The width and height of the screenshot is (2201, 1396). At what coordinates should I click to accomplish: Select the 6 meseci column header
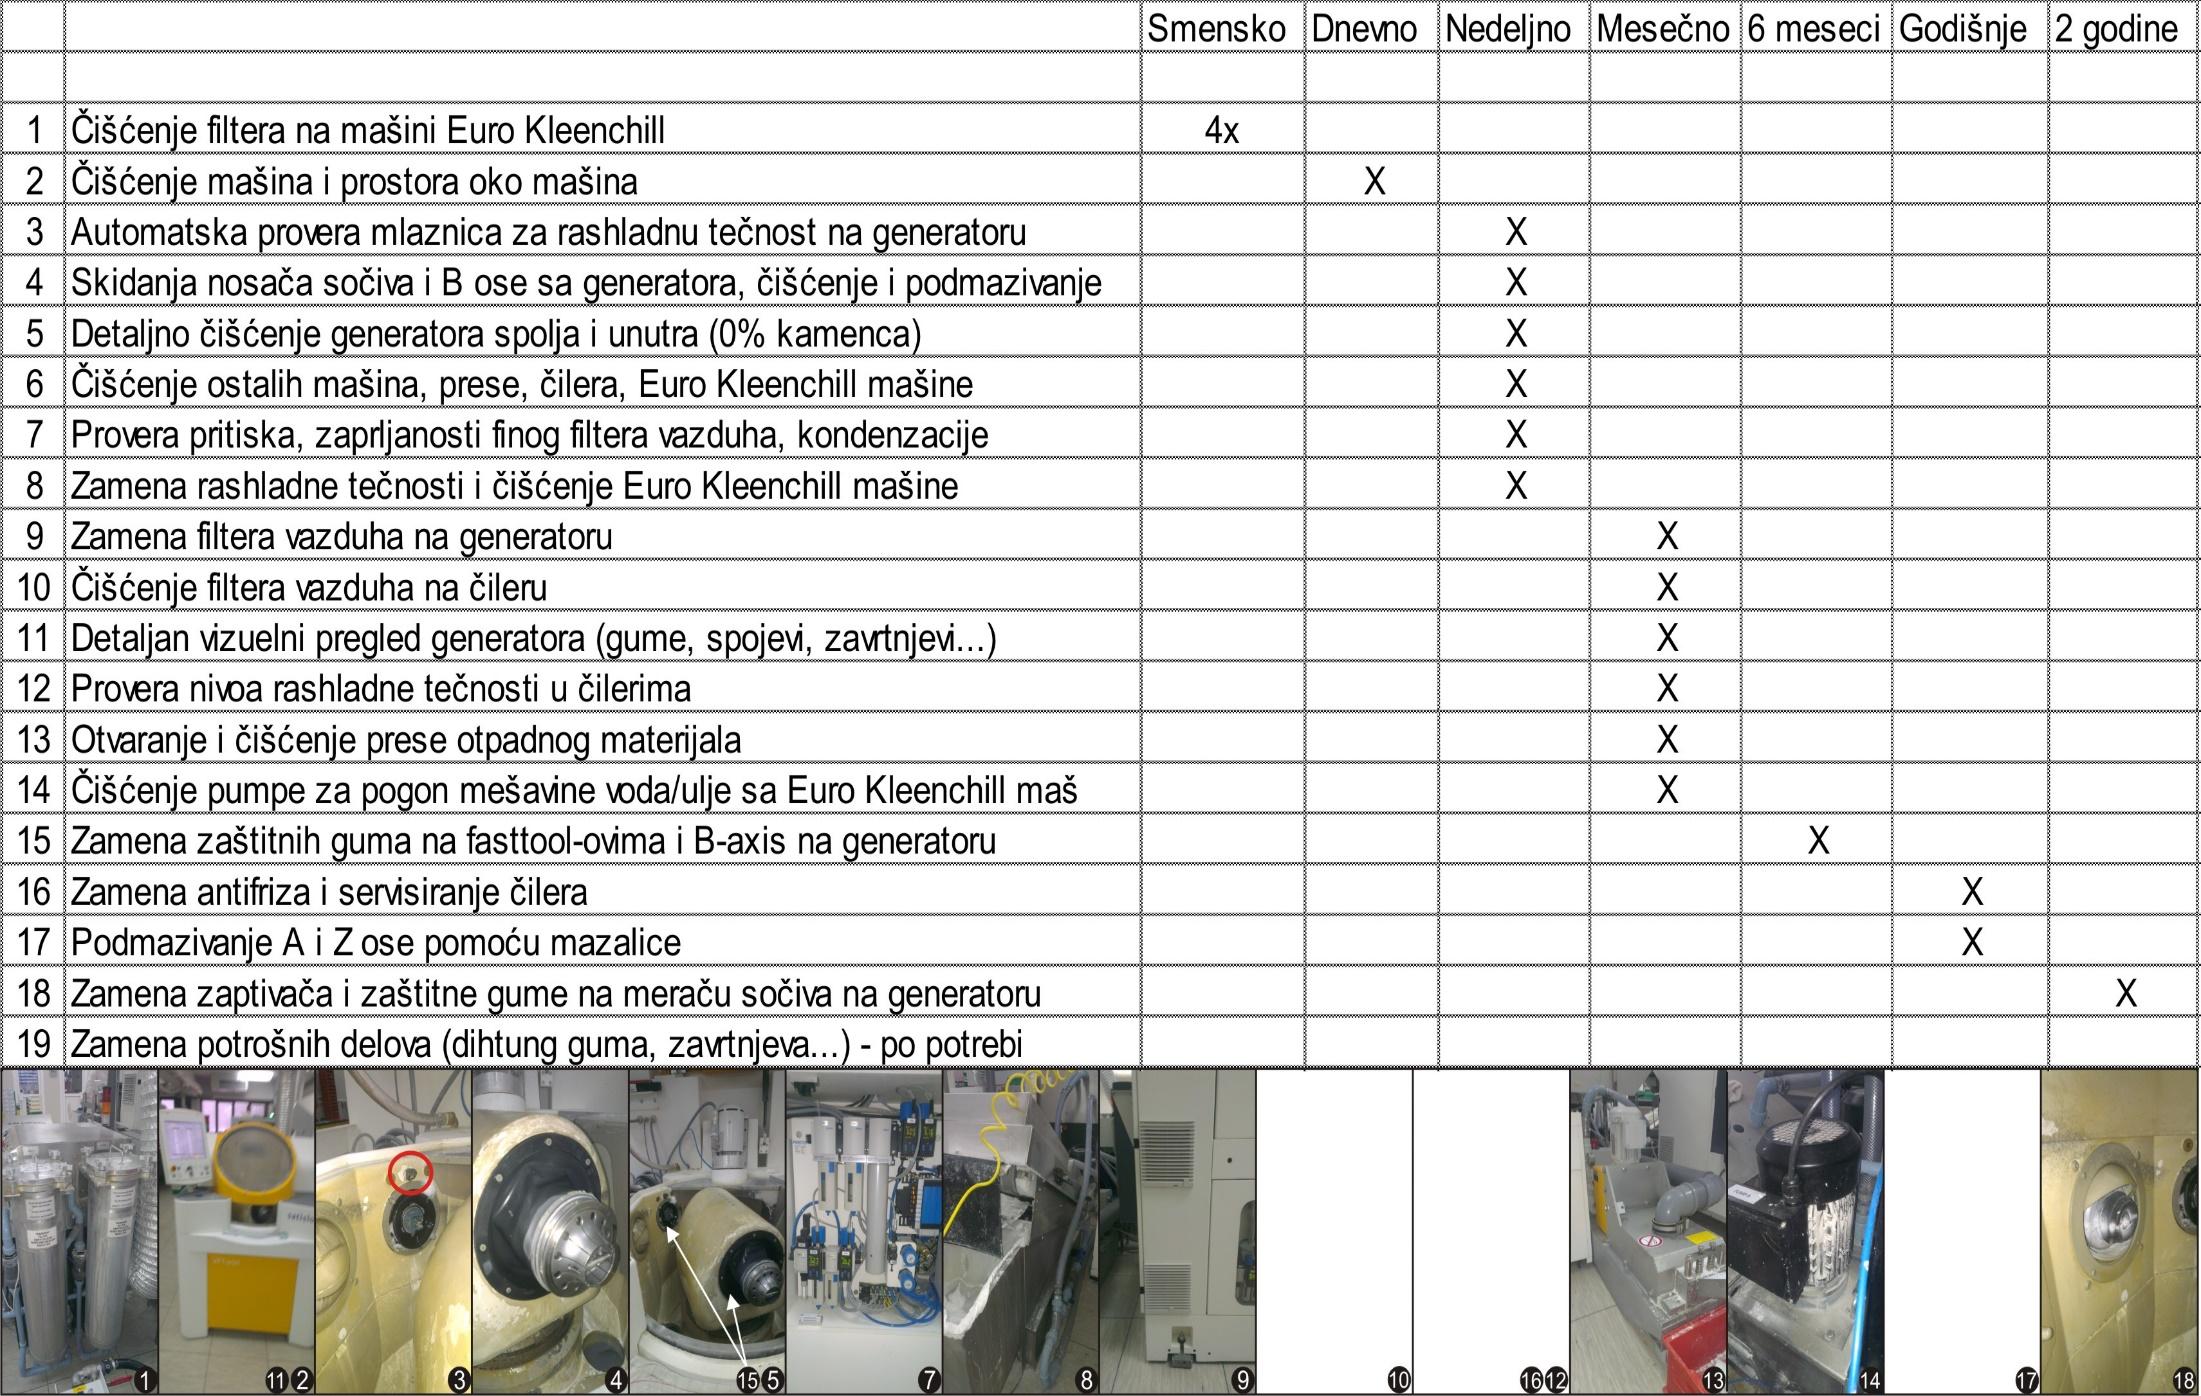pos(1814,28)
